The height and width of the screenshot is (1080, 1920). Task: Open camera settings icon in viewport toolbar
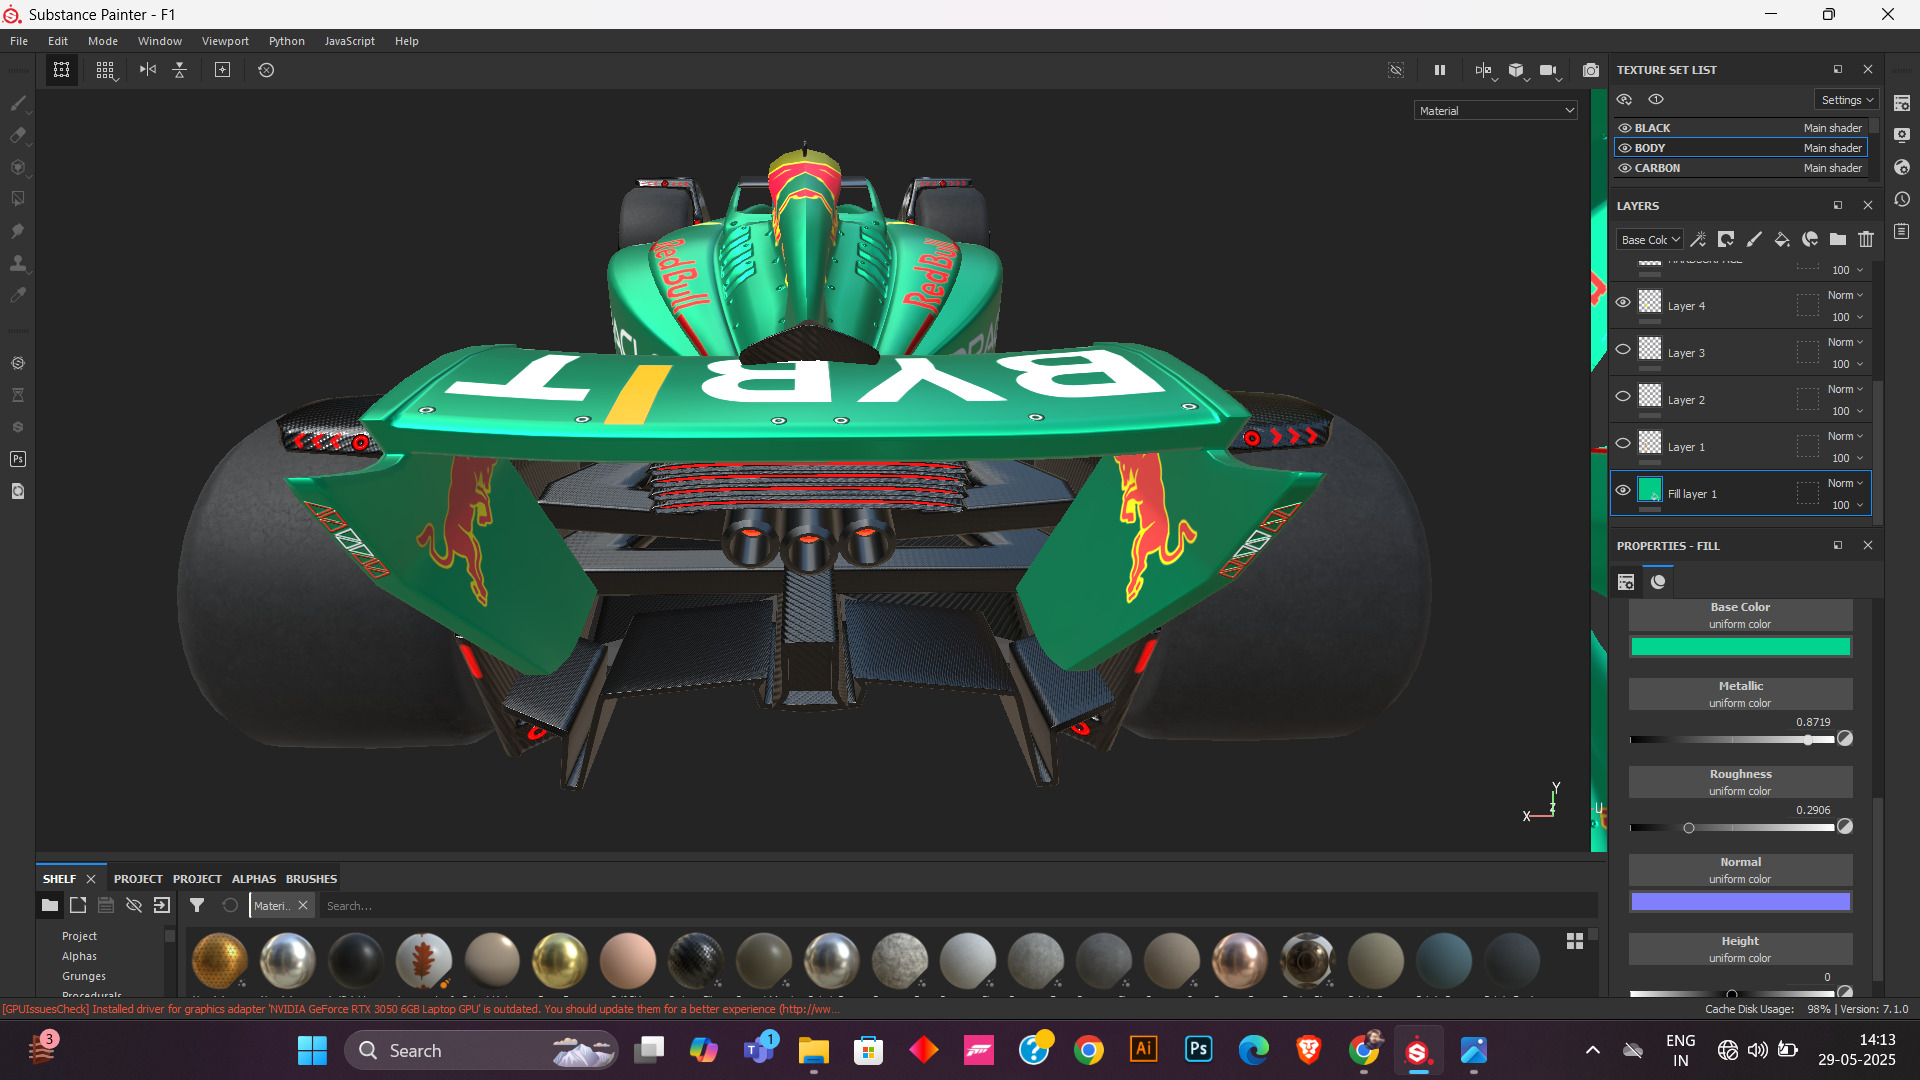tap(1549, 70)
